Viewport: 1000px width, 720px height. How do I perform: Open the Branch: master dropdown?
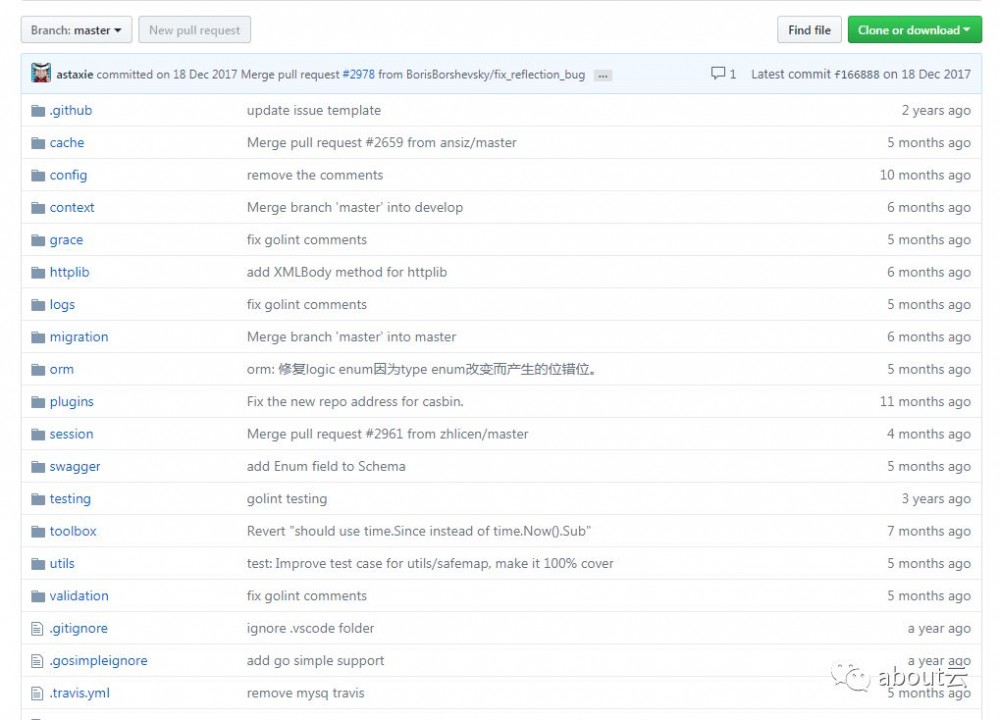click(x=76, y=30)
